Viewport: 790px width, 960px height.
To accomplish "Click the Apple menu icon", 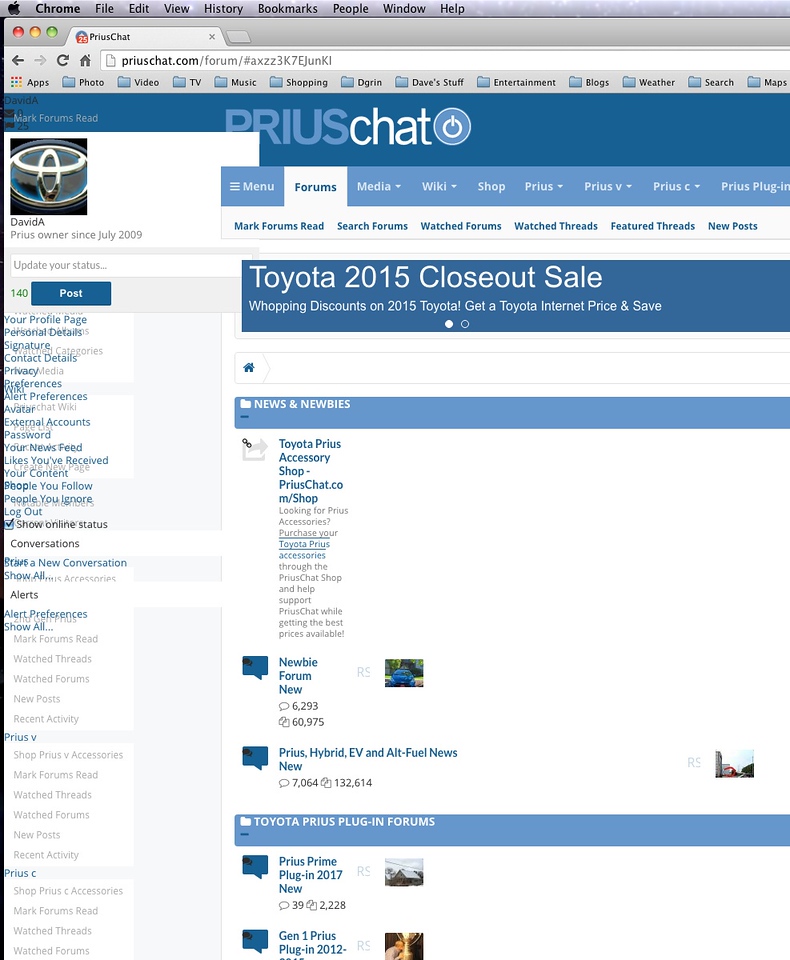I will (13, 9).
